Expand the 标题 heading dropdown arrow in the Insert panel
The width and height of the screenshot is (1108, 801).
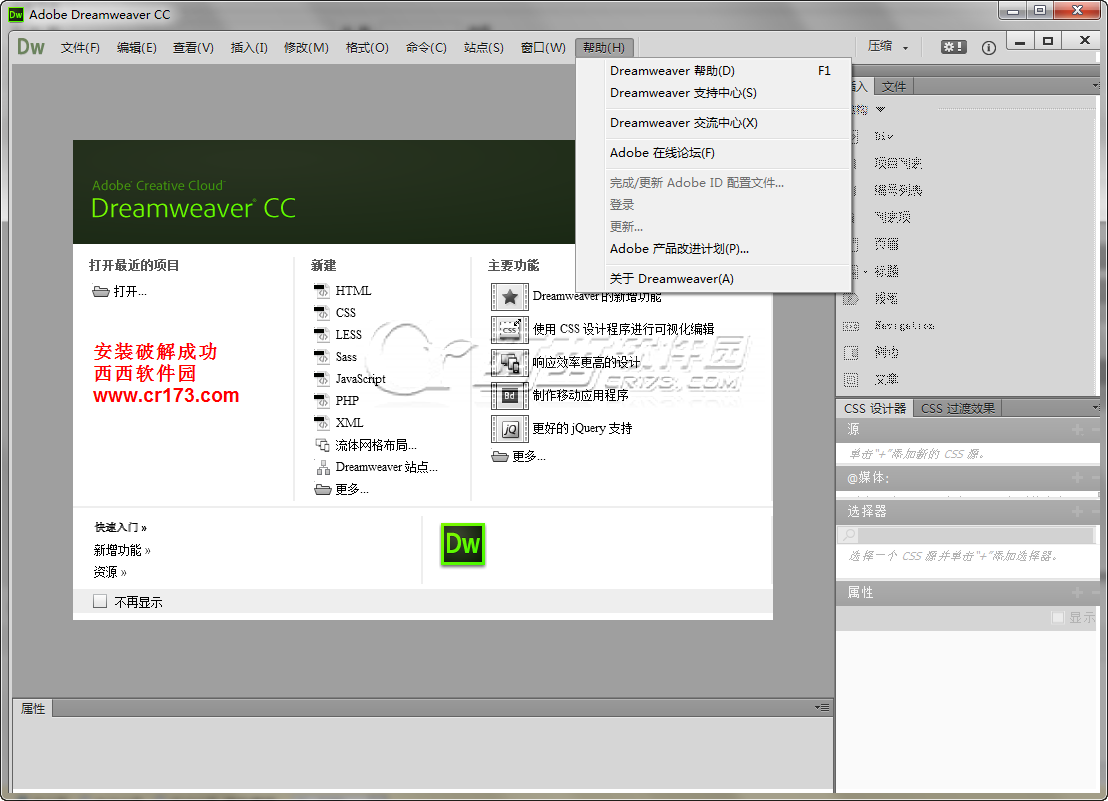865,272
